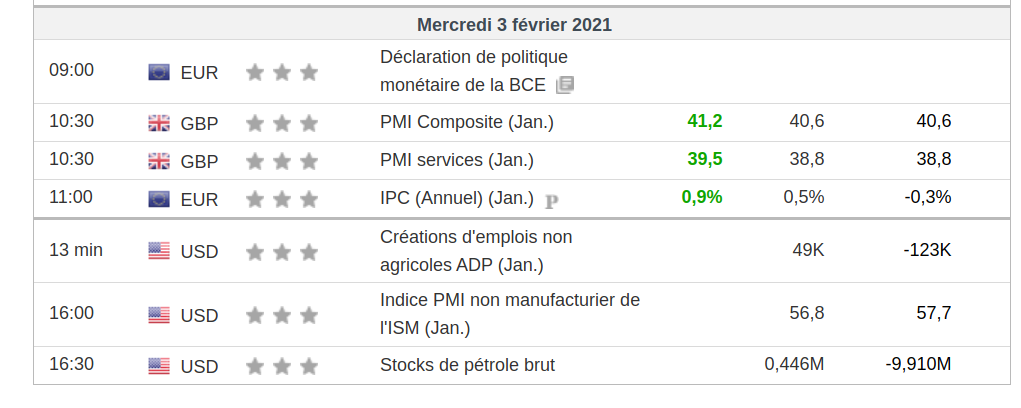This screenshot has height=408, width=1021.
Task: Click the EU flag in the 11:00 IPC row
Action: [x=159, y=199]
